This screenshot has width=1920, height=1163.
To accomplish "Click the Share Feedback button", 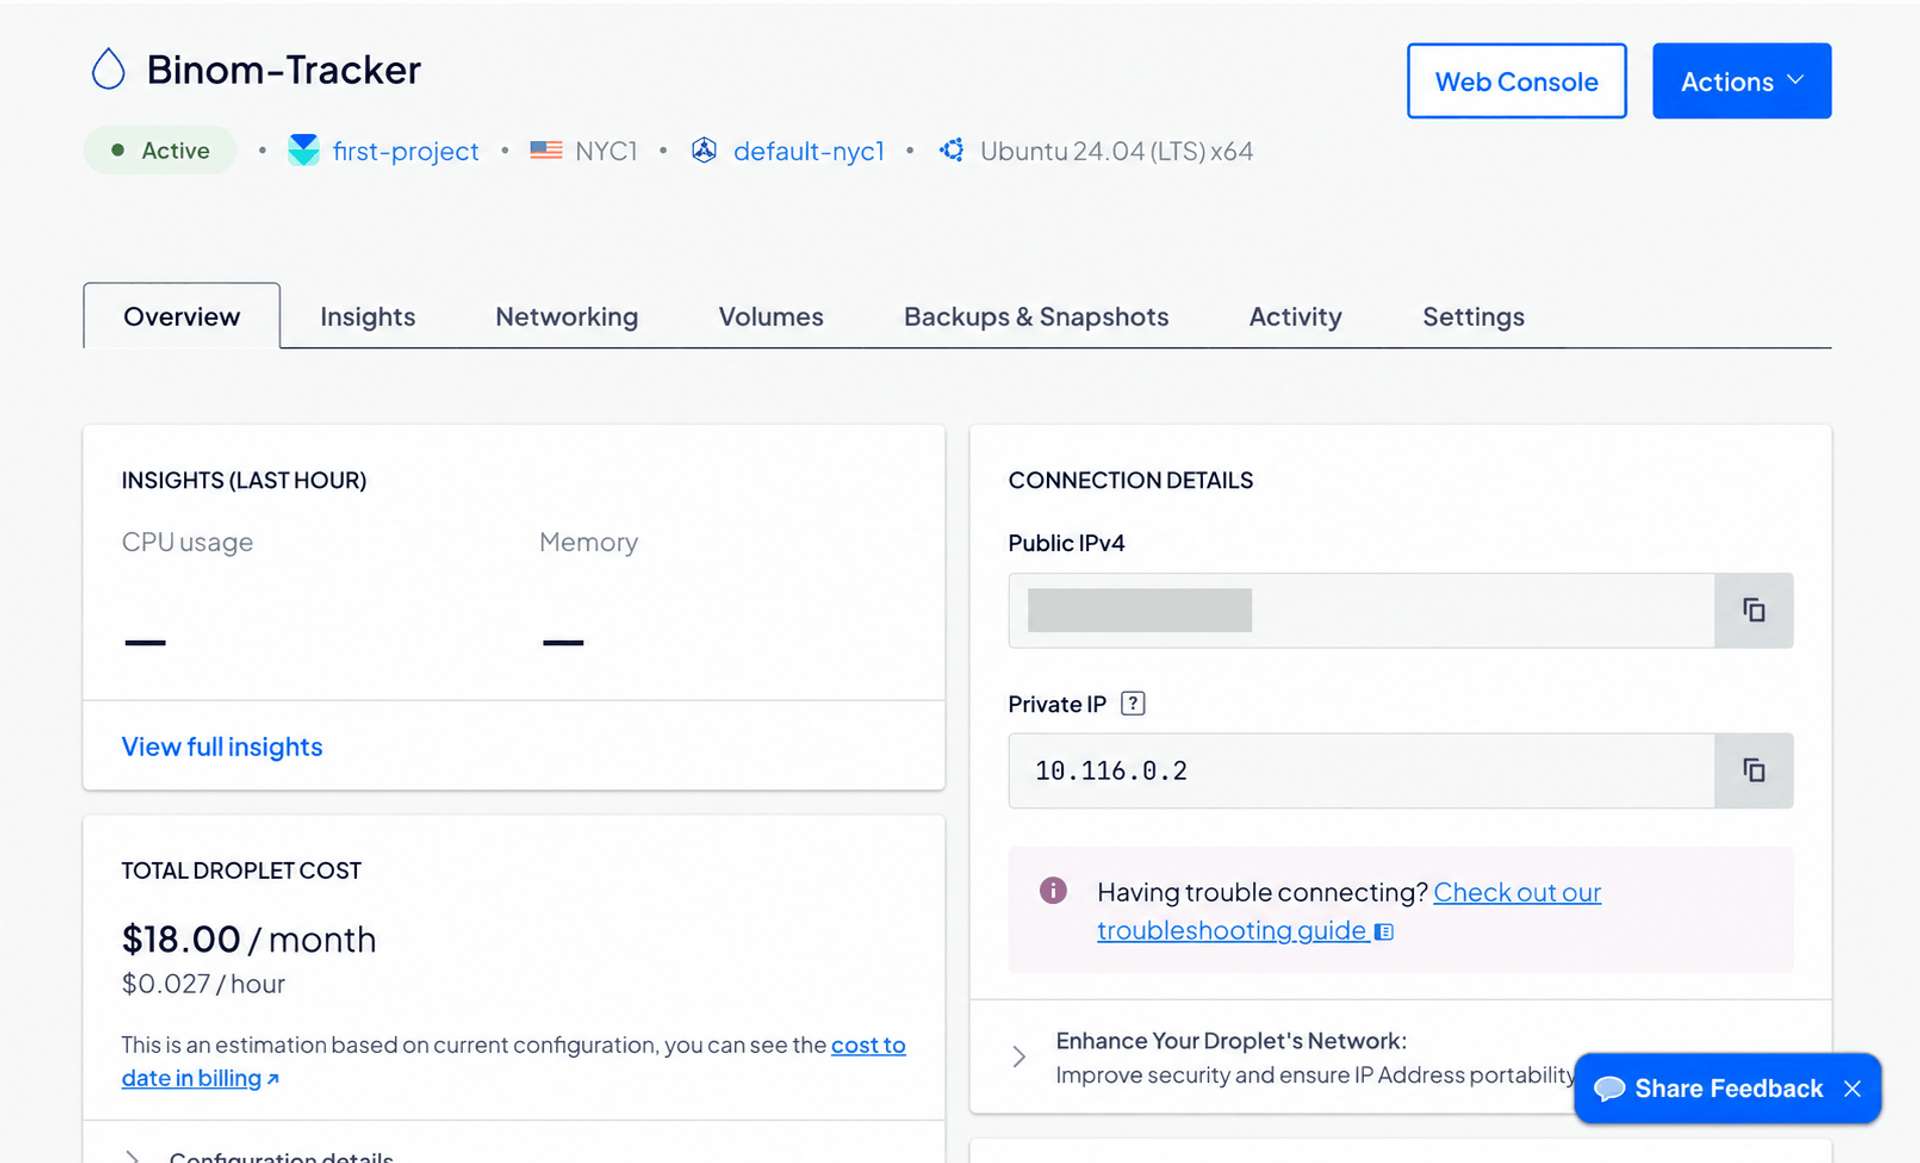I will click(1727, 1088).
